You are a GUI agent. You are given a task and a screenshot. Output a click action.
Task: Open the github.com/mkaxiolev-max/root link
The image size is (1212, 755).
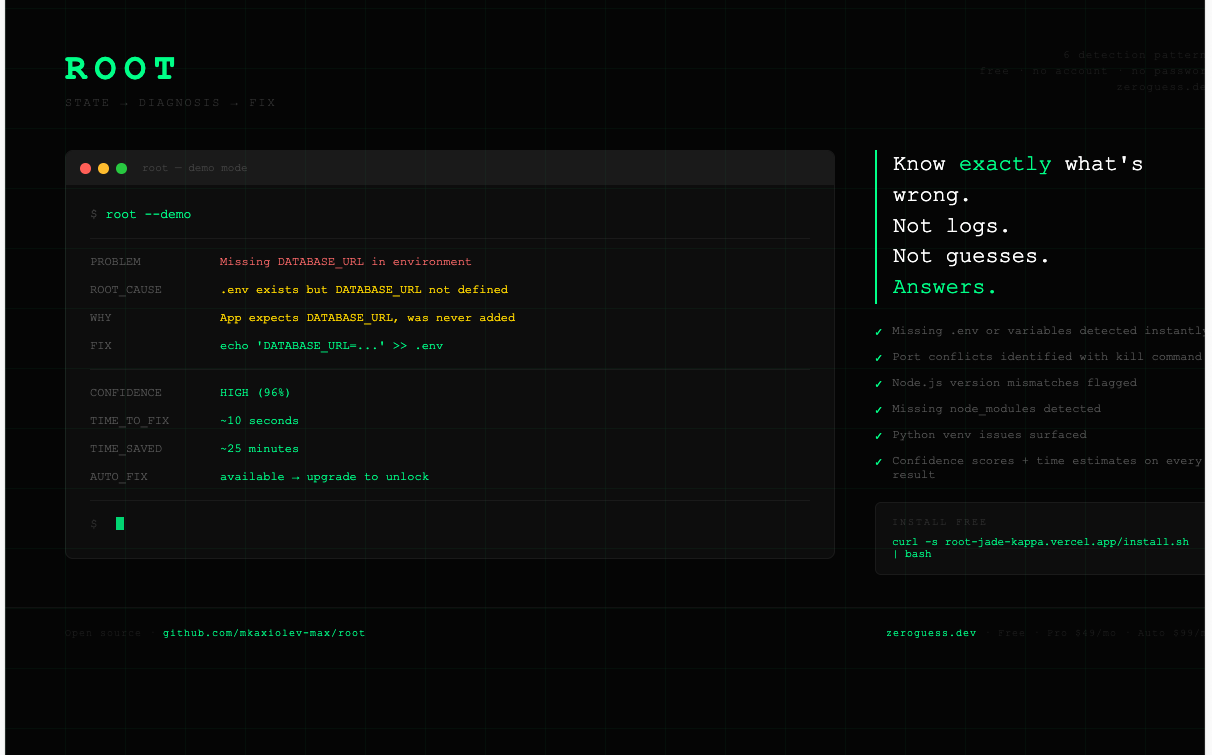(x=264, y=633)
